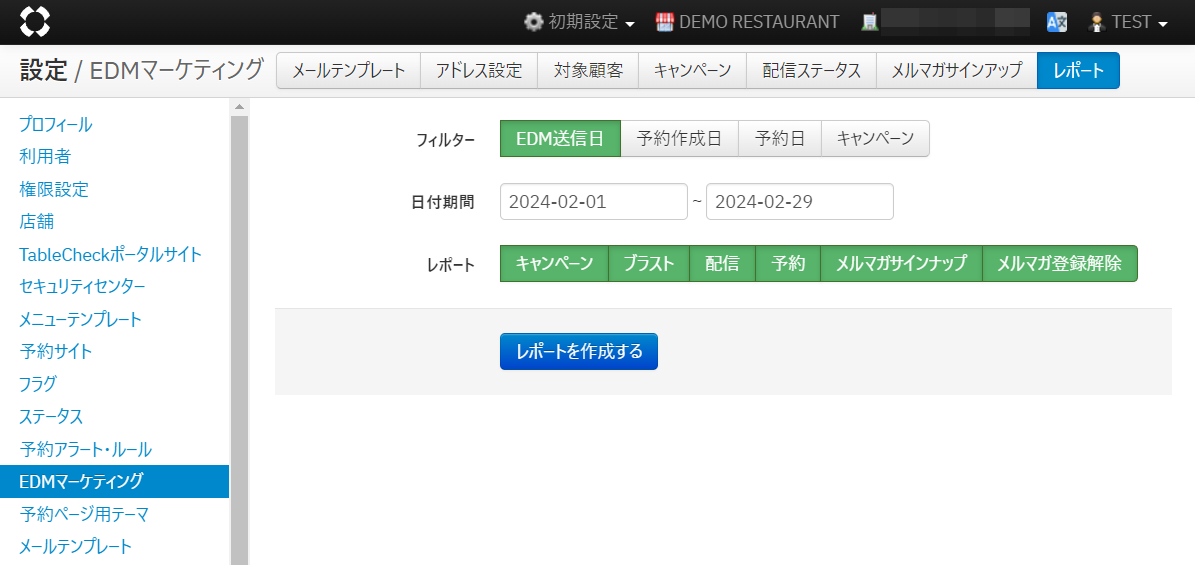Go to 予約サイト in the sidebar
The image size is (1195, 565).
[x=56, y=352]
